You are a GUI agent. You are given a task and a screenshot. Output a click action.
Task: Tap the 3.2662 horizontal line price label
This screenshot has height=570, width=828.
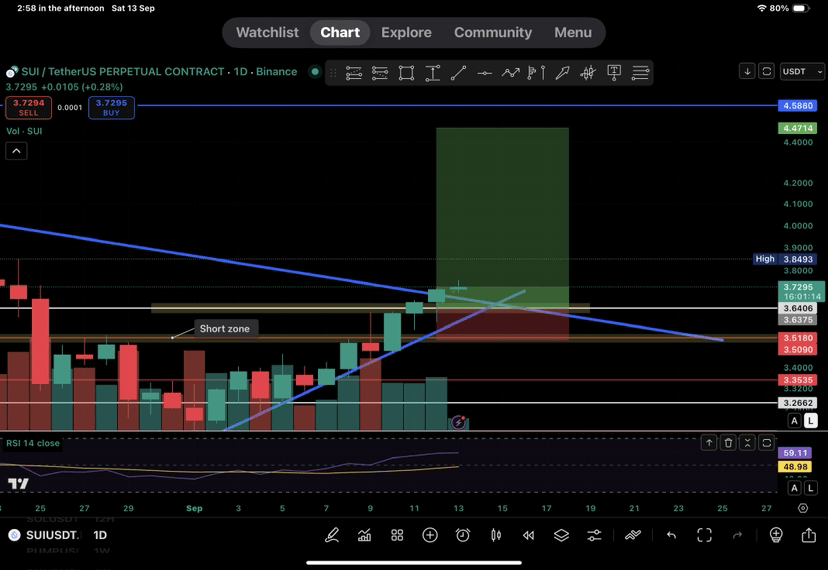[797, 403]
